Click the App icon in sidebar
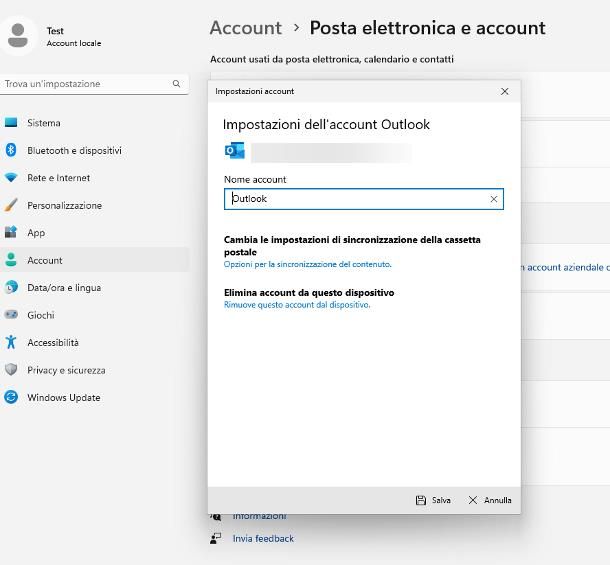This screenshot has width=610, height=565. point(11,232)
